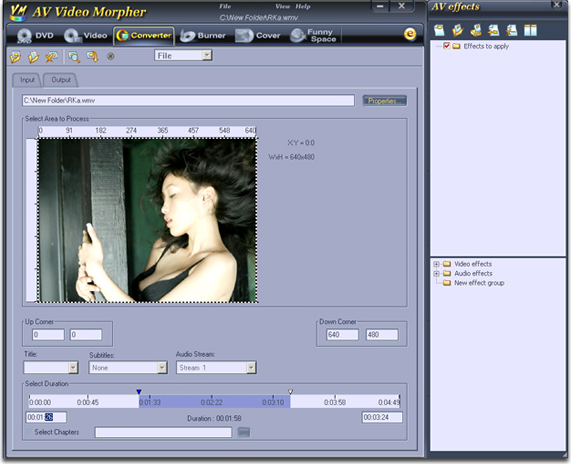The image size is (571, 464).
Task: Click the Down Corner 480 field
Action: click(x=382, y=335)
